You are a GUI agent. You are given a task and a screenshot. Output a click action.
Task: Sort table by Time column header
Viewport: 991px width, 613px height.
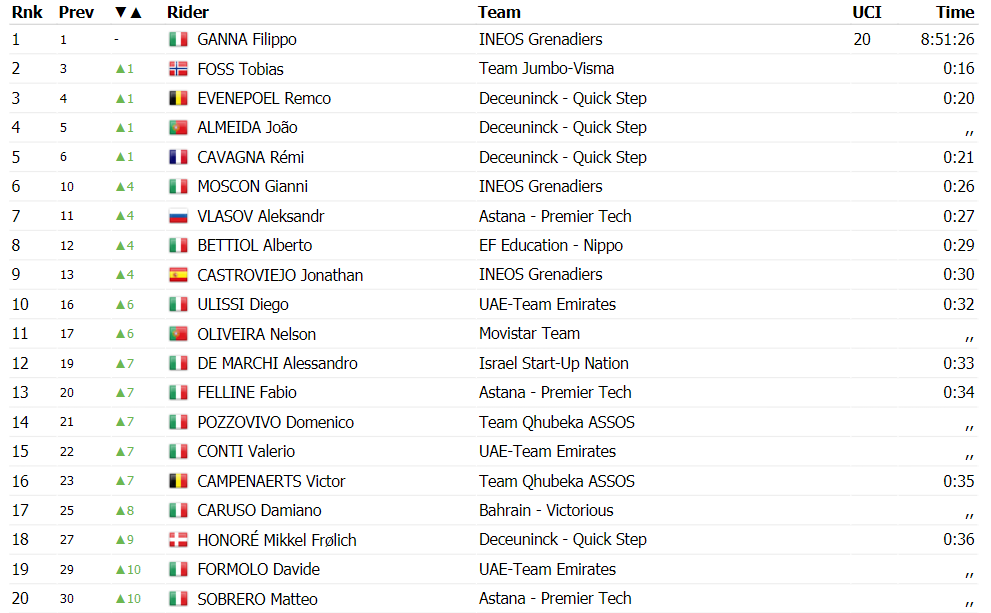[955, 12]
